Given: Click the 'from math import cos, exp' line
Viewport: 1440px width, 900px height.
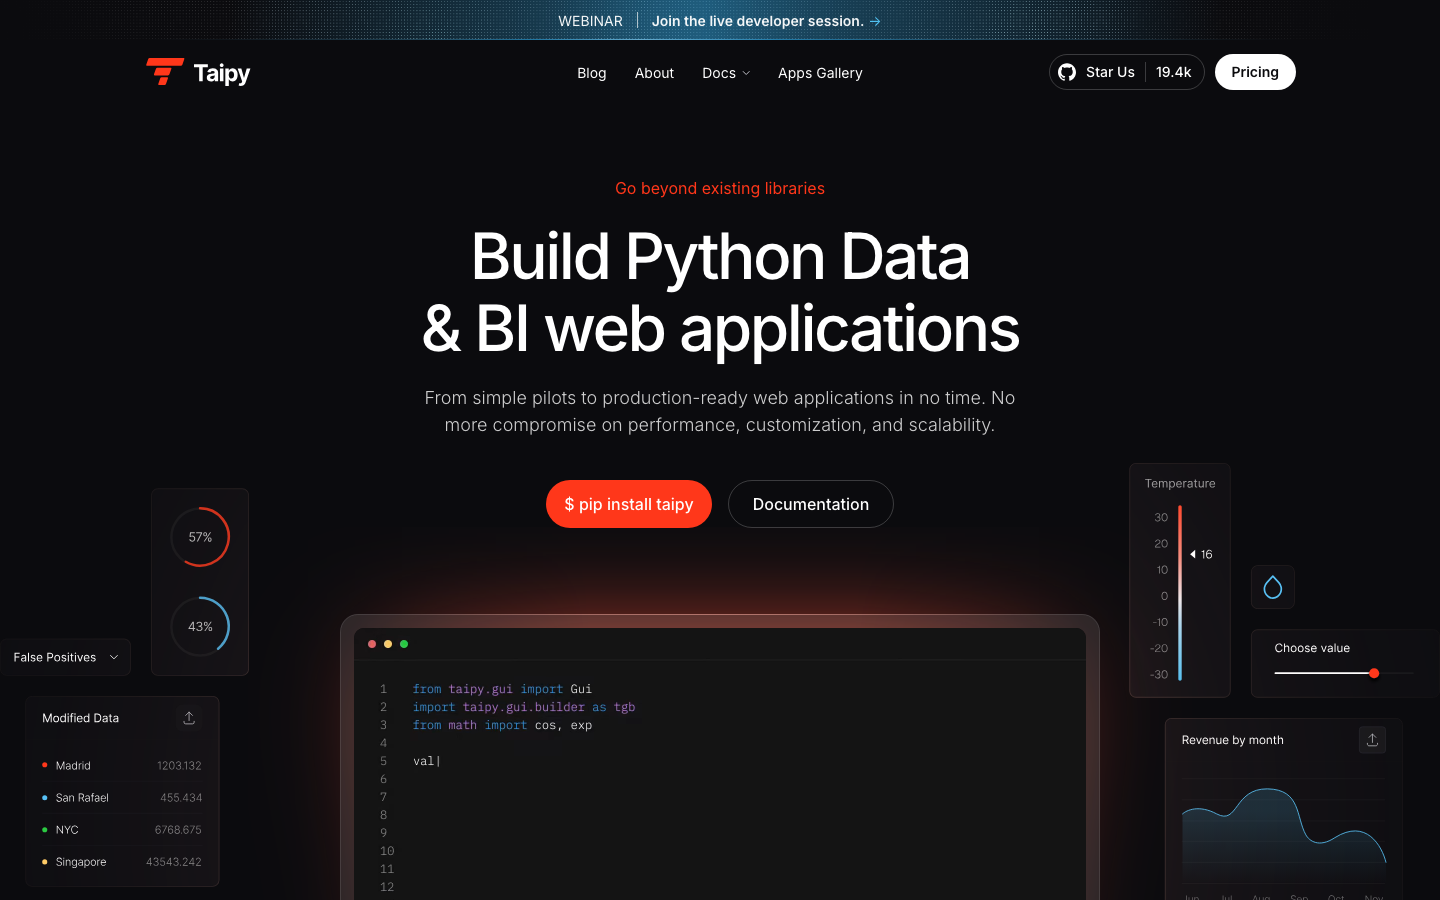Looking at the screenshot, I should click(x=502, y=725).
